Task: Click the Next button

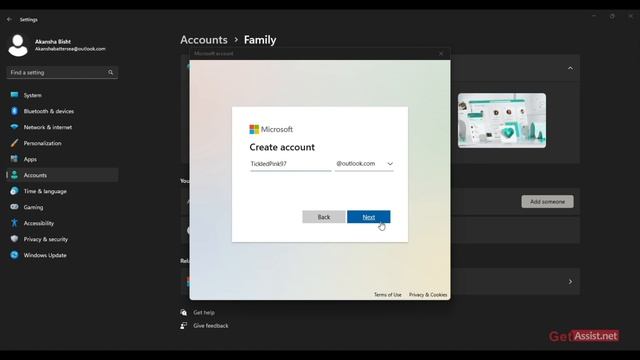Action: (369, 217)
